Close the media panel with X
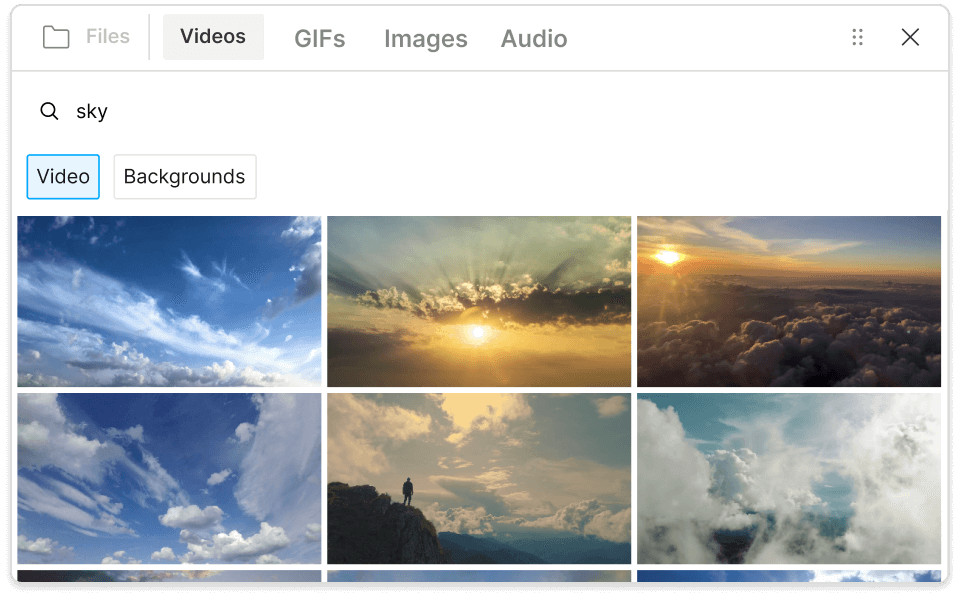 910,37
